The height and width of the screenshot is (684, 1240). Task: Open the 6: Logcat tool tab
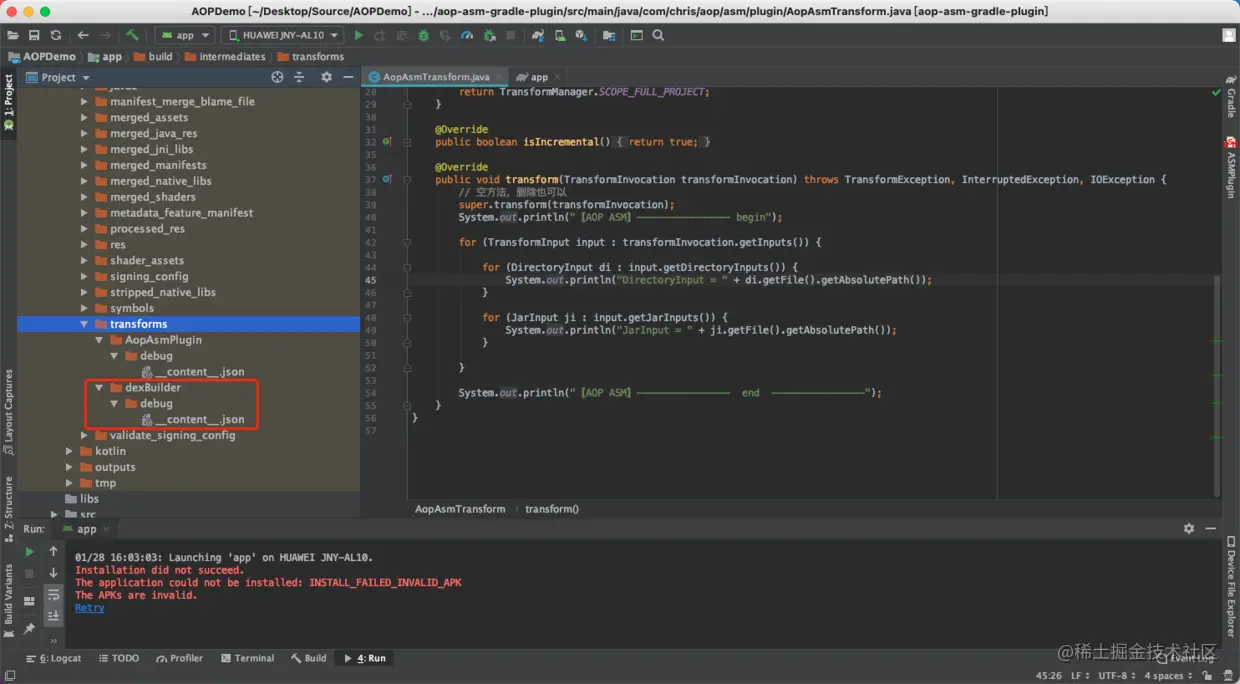(x=54, y=658)
